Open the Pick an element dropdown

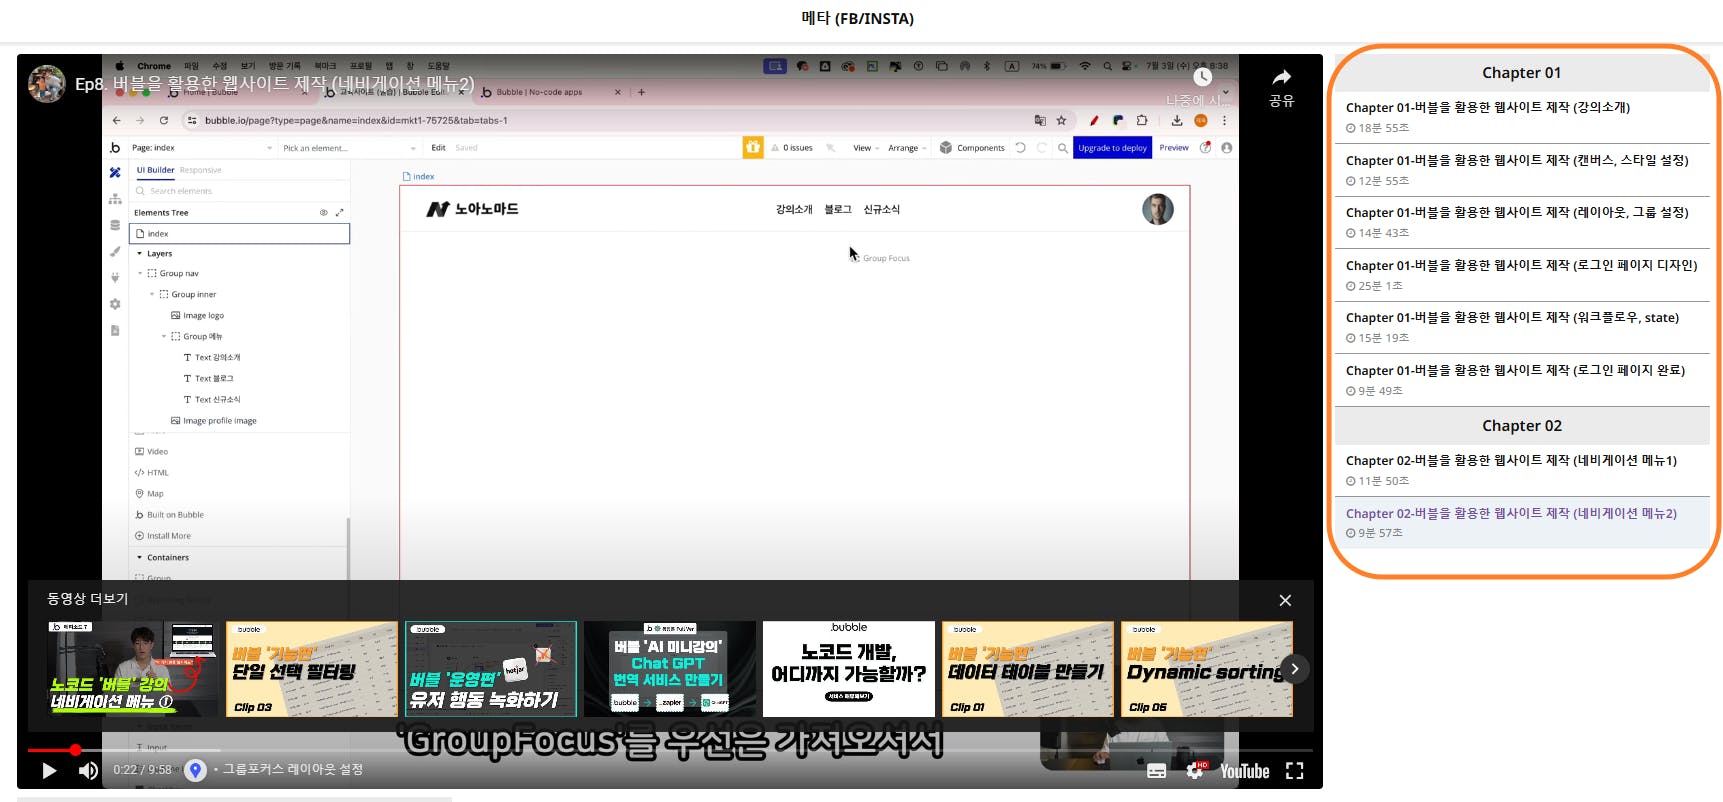(349, 148)
